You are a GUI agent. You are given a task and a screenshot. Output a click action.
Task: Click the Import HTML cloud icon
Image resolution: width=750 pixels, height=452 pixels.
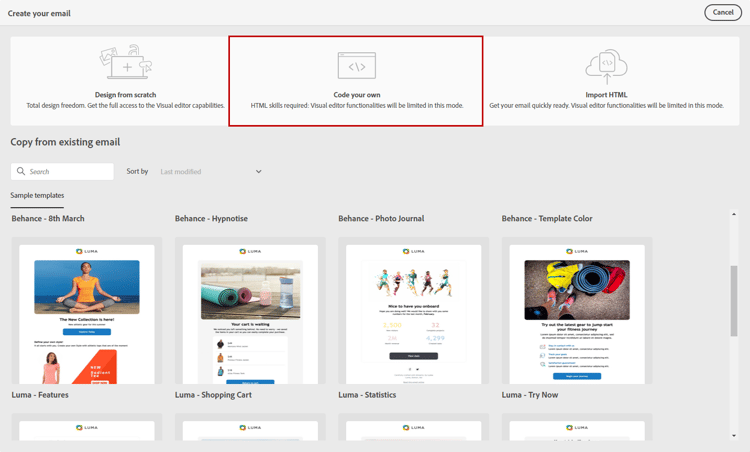coord(607,66)
